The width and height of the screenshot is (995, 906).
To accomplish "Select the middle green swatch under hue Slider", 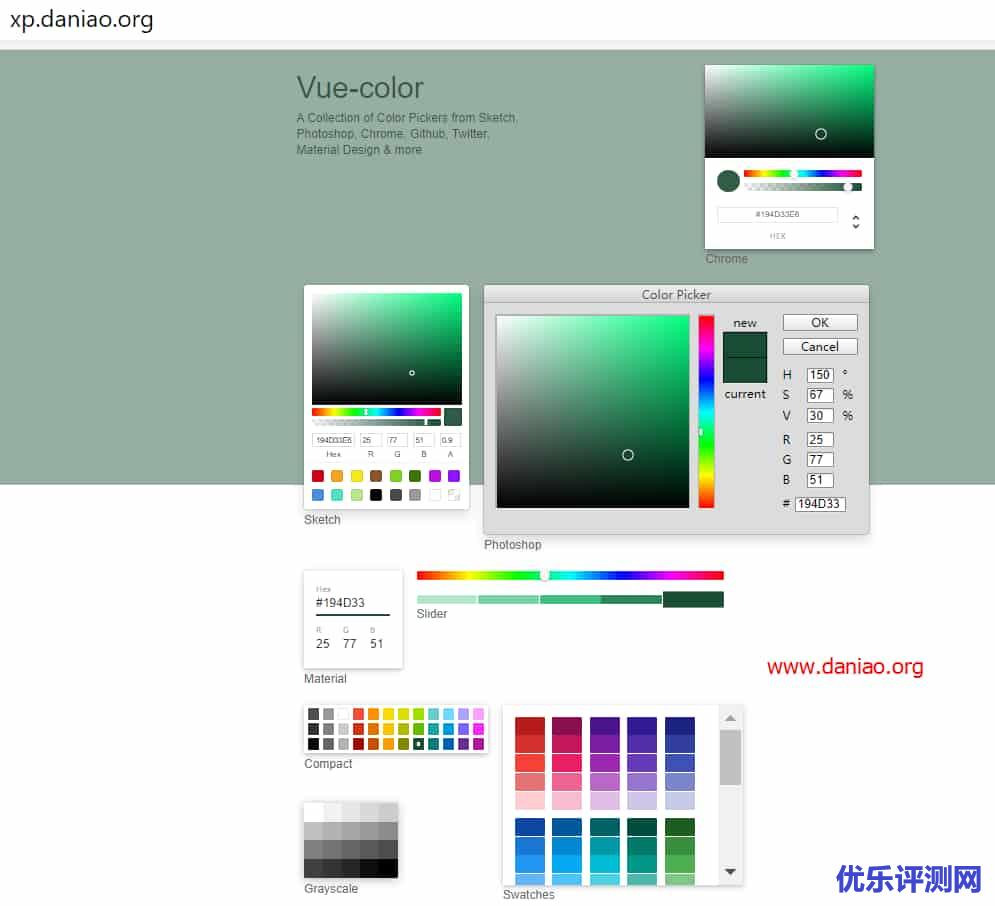I will click(570, 600).
